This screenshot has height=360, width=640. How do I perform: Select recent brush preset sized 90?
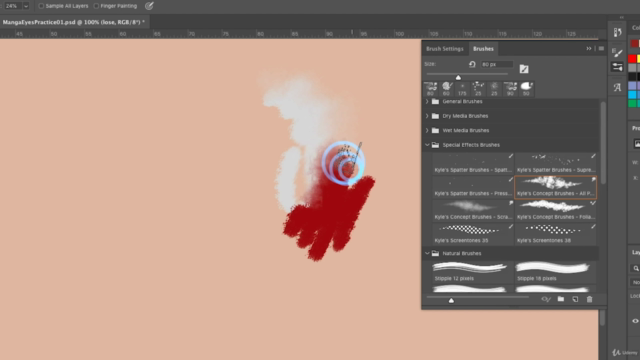point(510,89)
